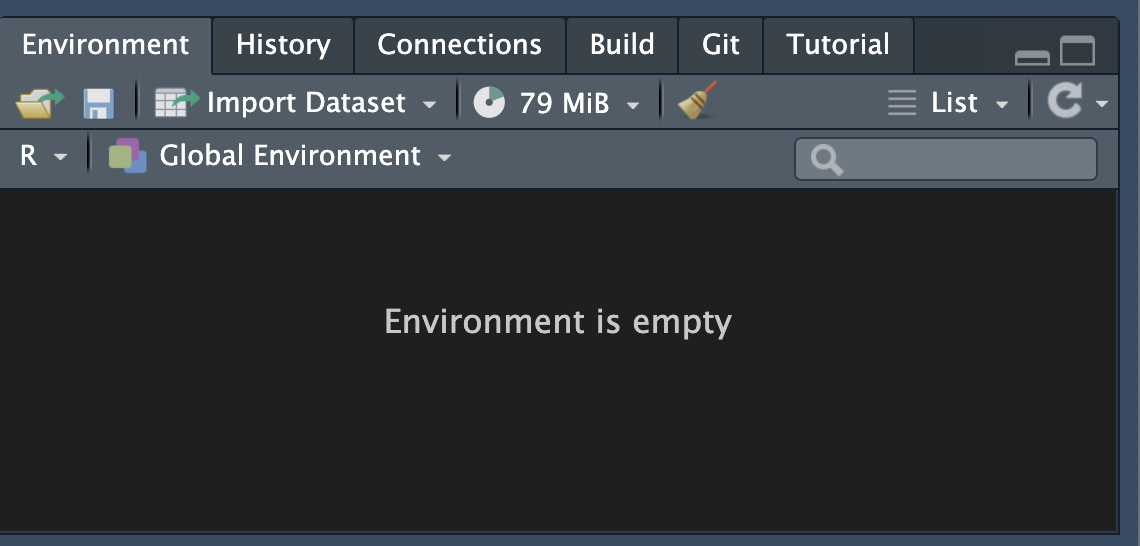Viewport: 1140px width, 546px height.
Task: Minimize the Environment pane
Action: pos(1032,57)
